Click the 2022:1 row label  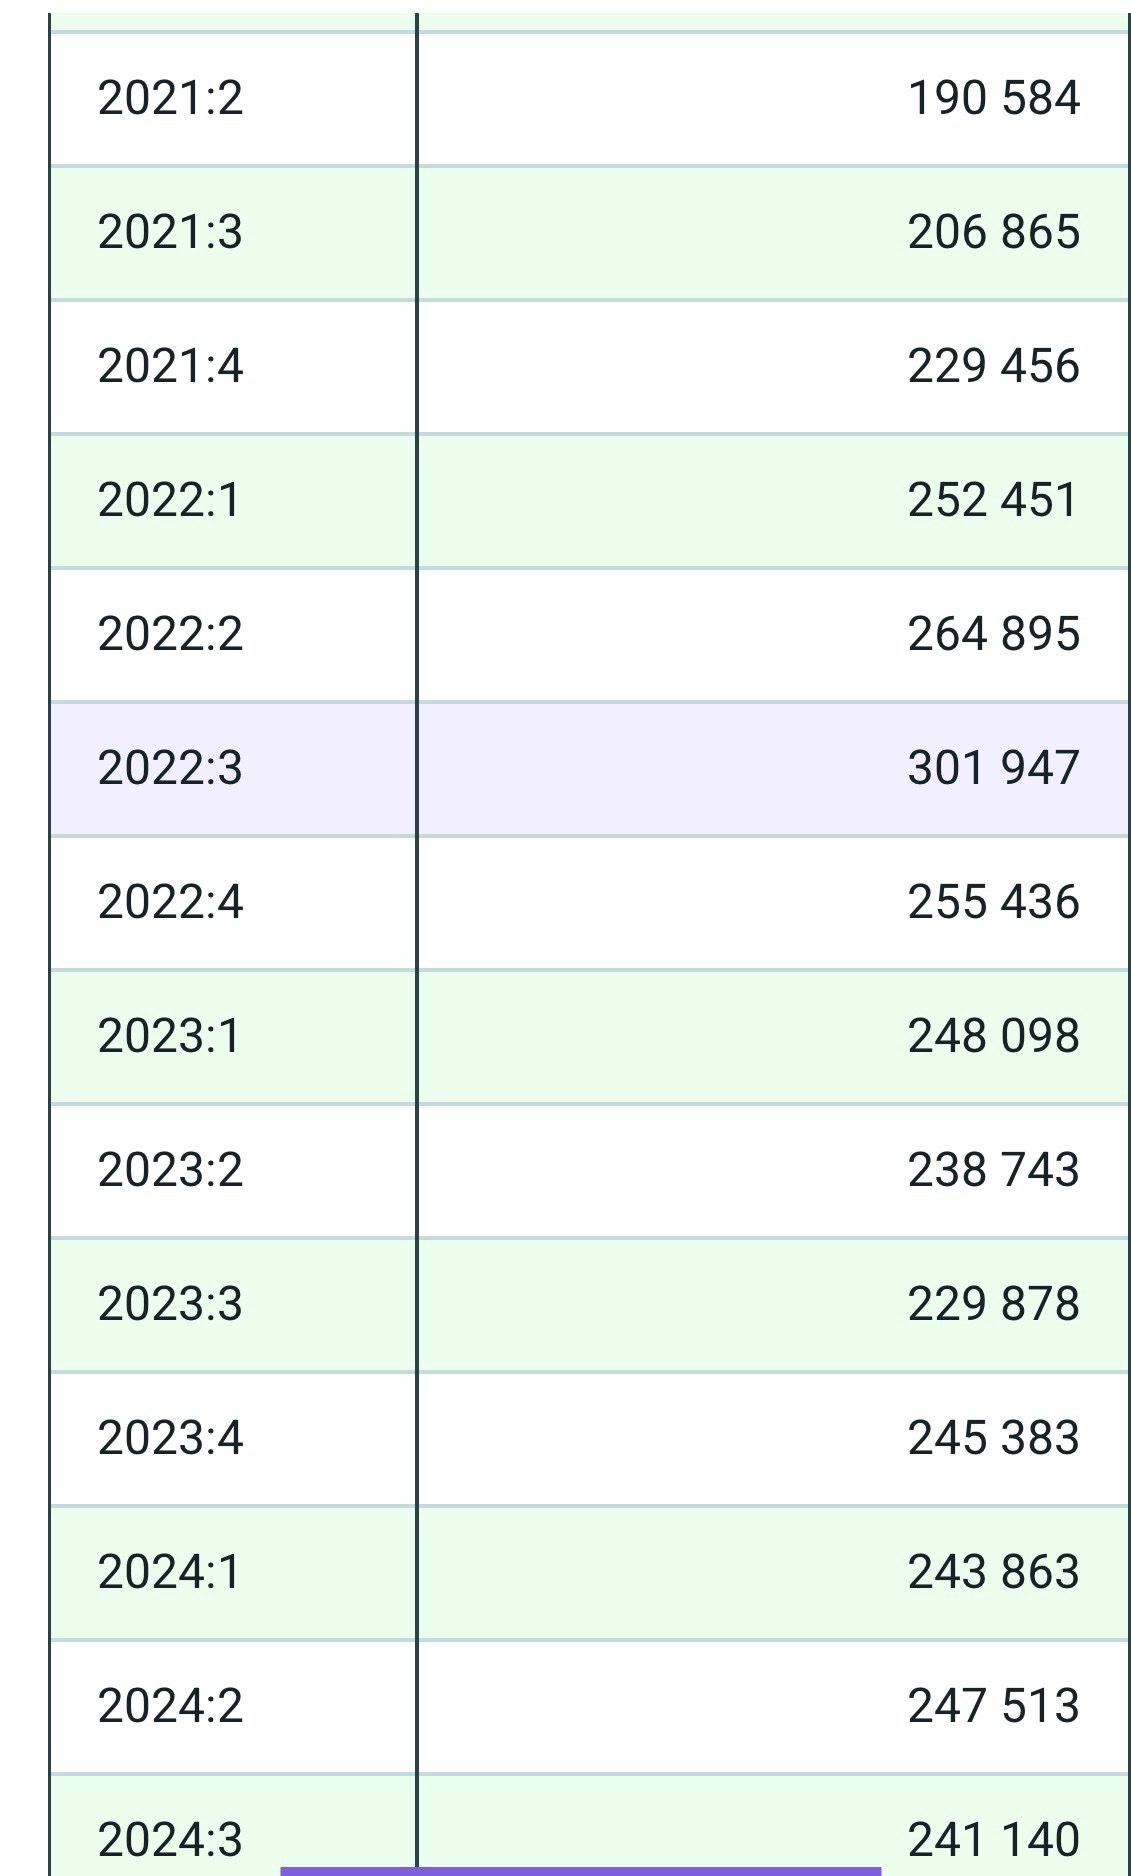point(171,500)
